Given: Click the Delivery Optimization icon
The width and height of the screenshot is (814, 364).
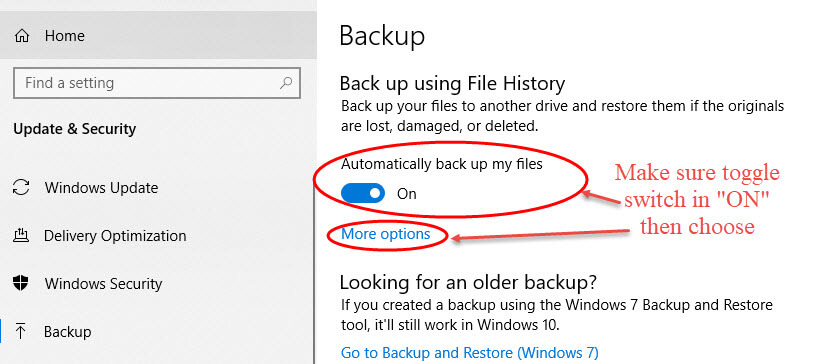Looking at the screenshot, I should [20, 236].
